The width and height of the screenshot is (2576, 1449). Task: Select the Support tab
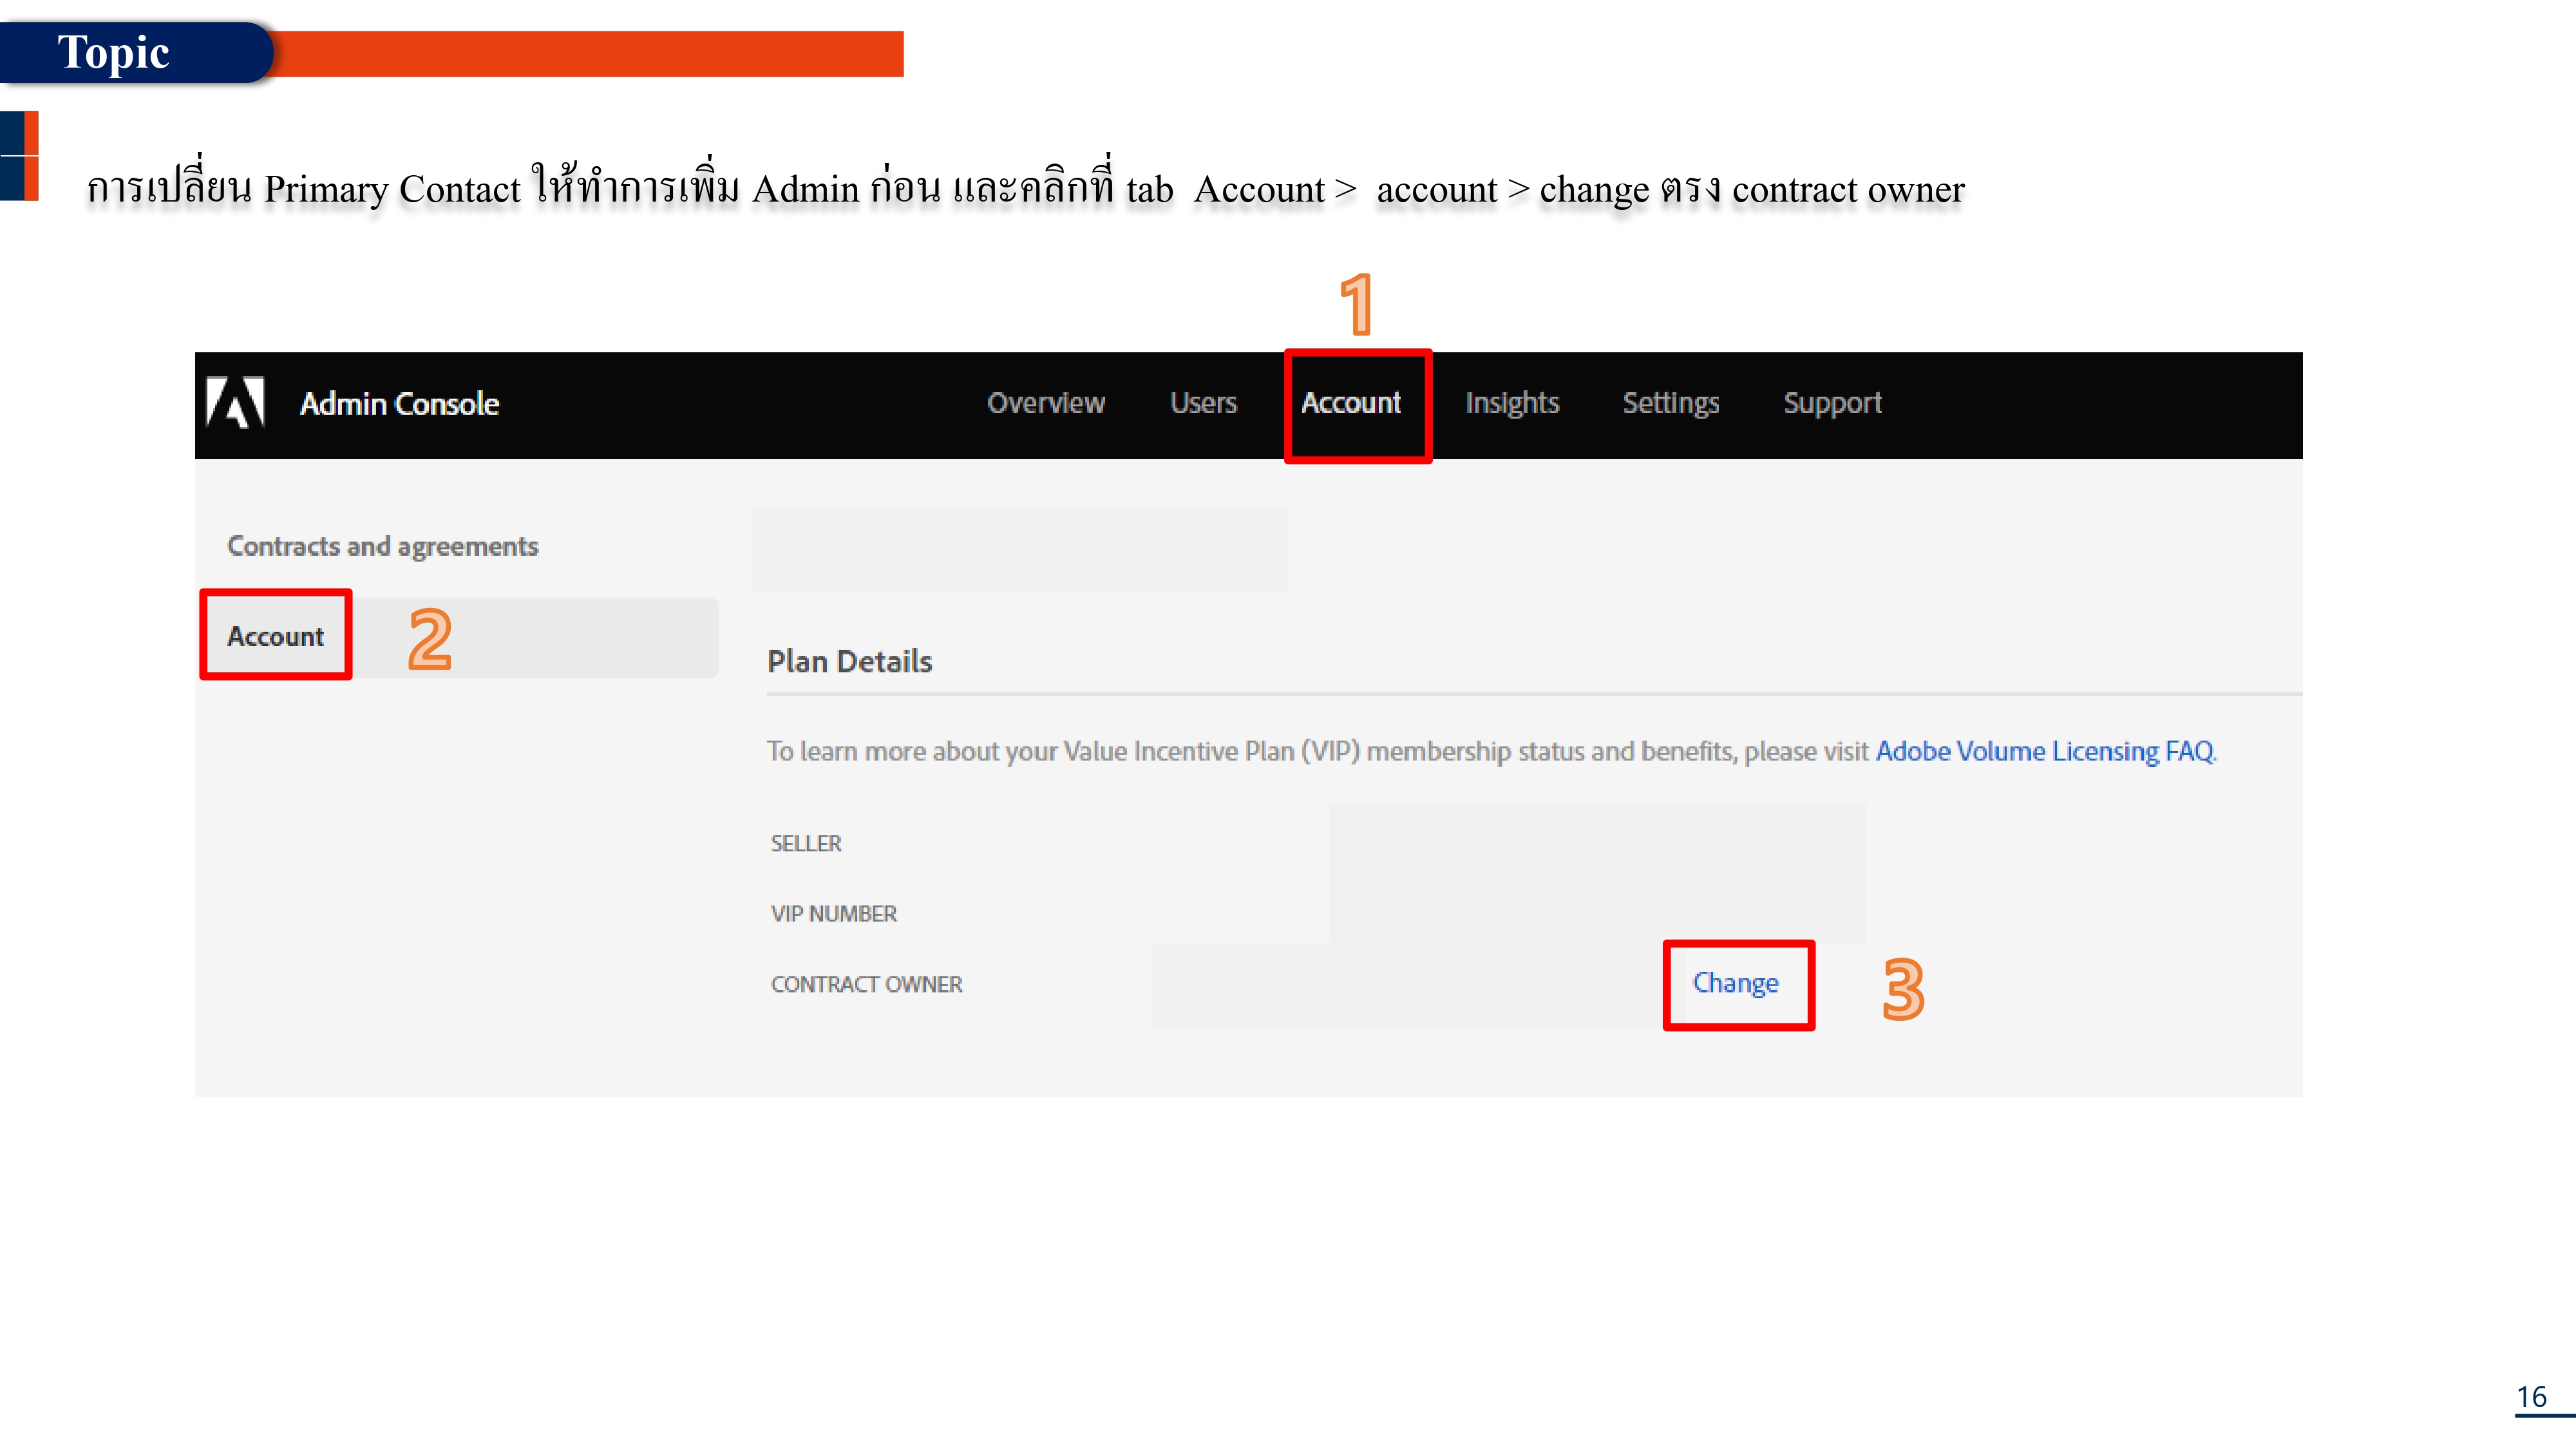[1832, 404]
